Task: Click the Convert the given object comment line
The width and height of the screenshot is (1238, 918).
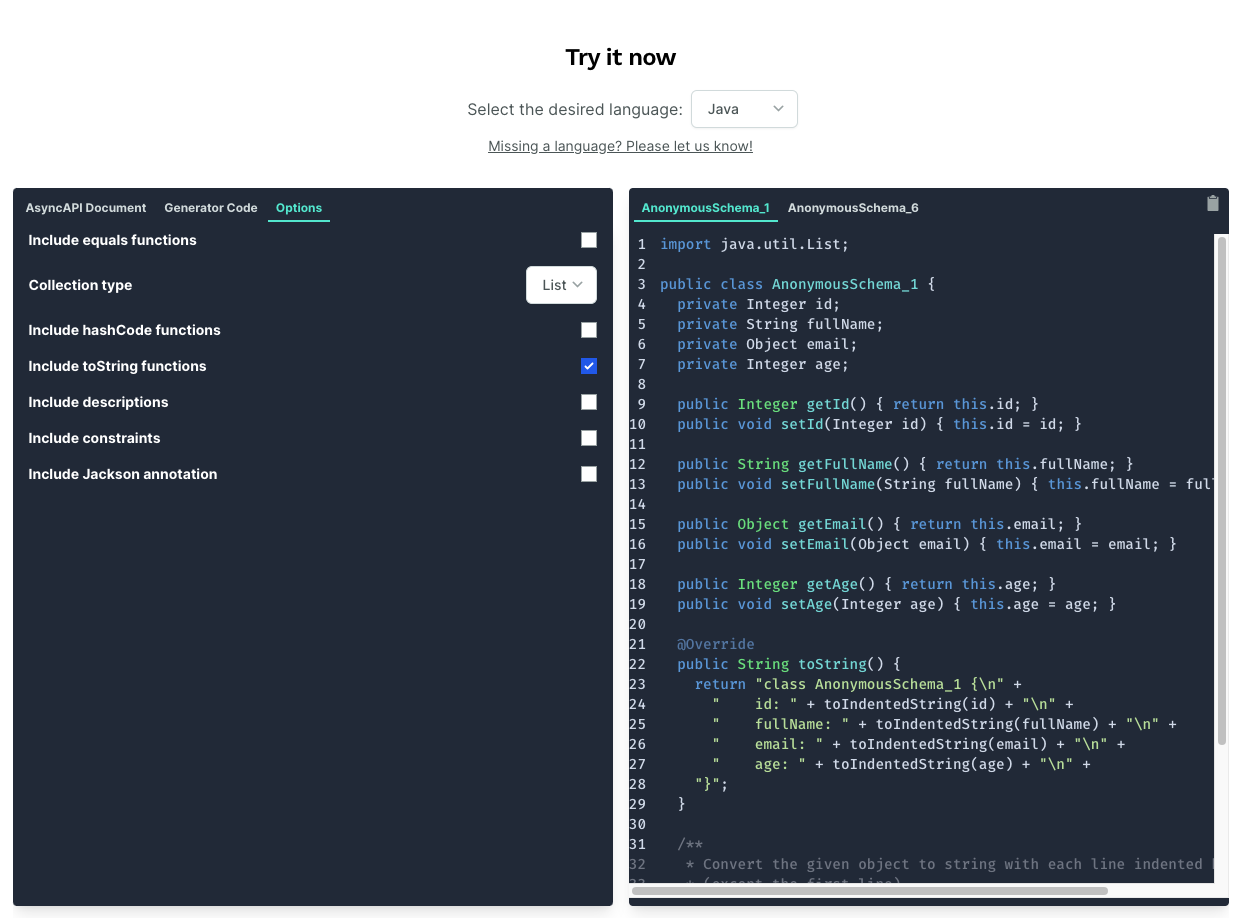Action: 949,864
